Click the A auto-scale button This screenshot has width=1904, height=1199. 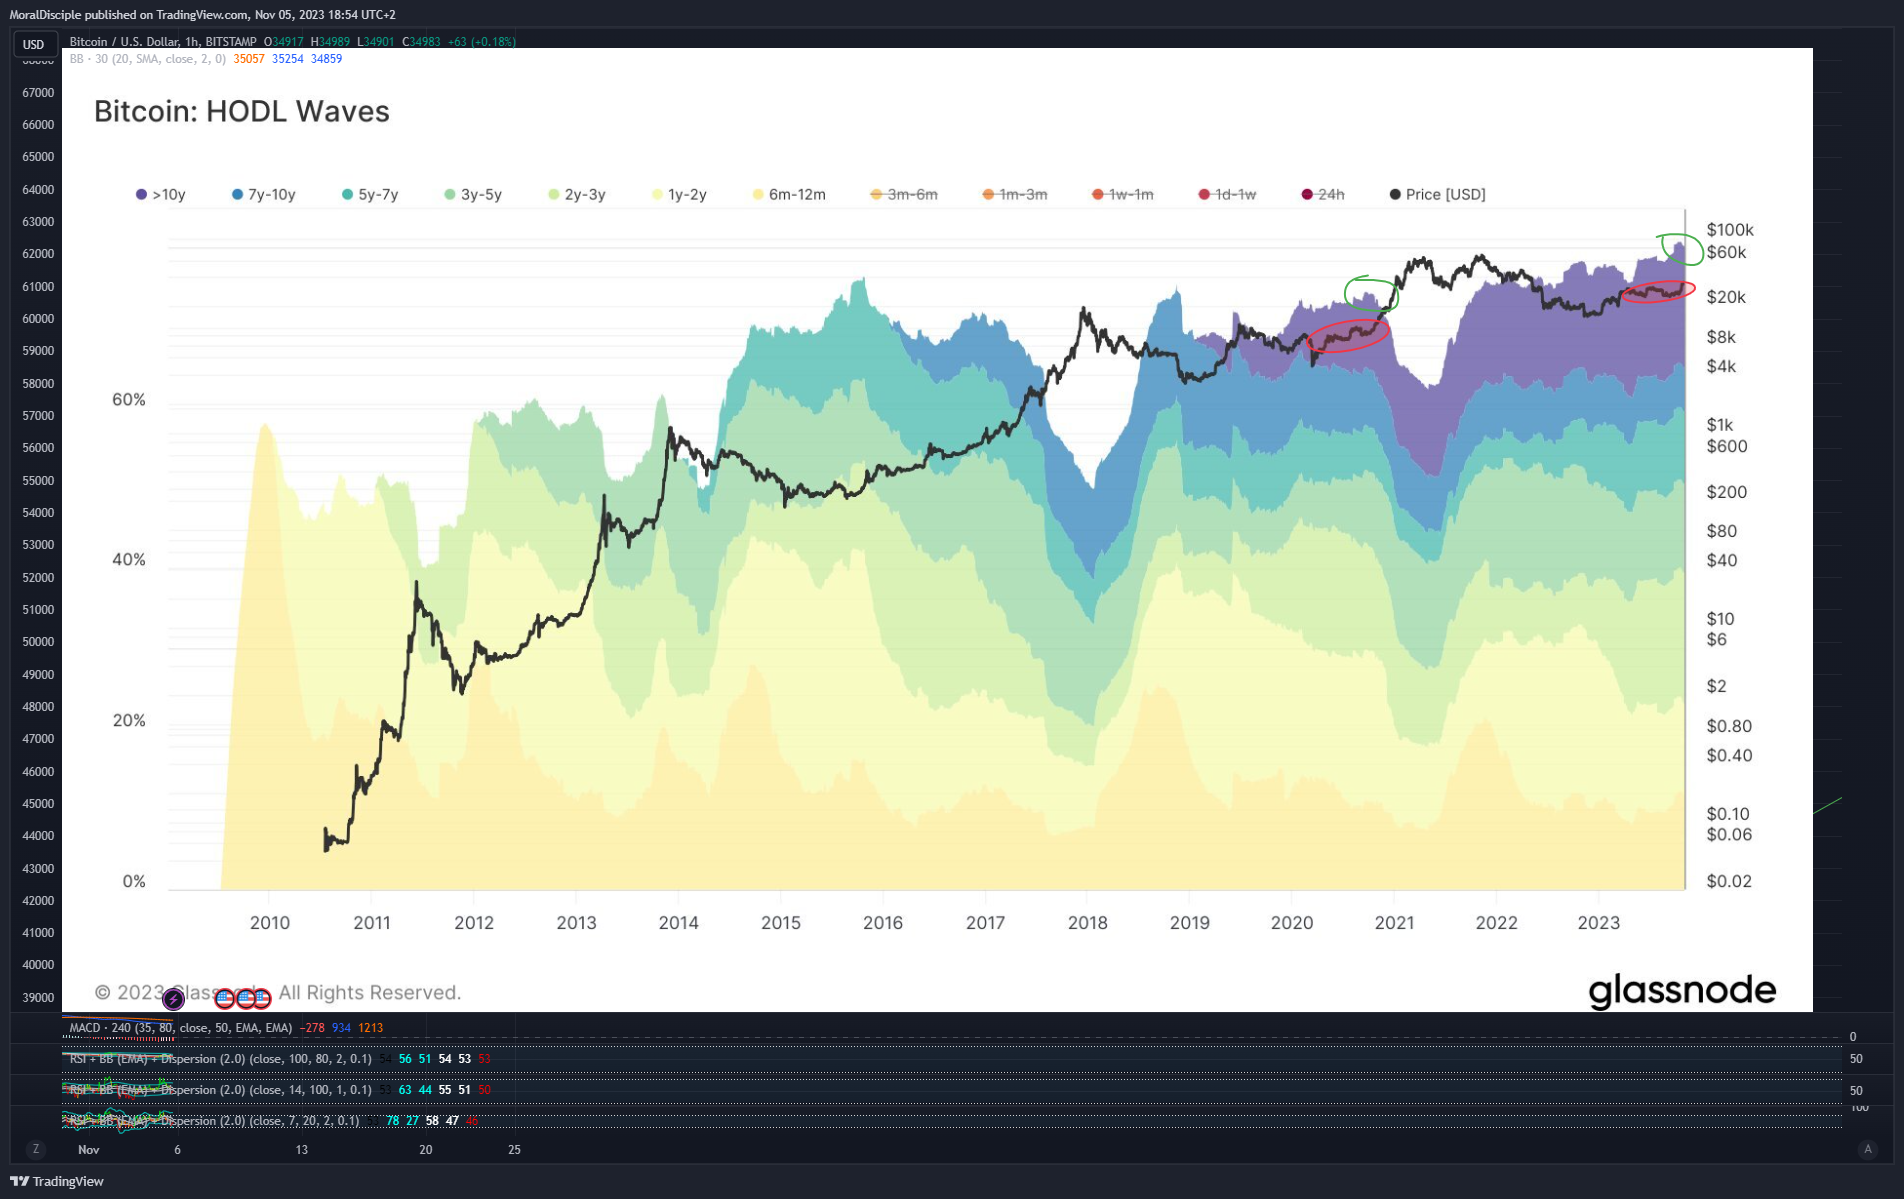tap(1867, 1149)
